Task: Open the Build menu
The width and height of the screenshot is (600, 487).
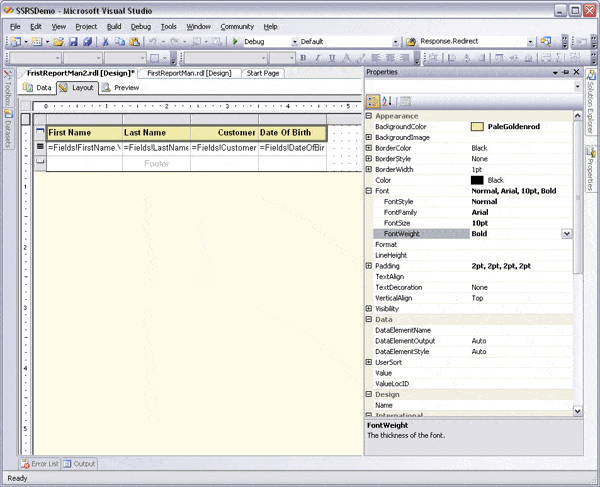Action: pos(114,26)
